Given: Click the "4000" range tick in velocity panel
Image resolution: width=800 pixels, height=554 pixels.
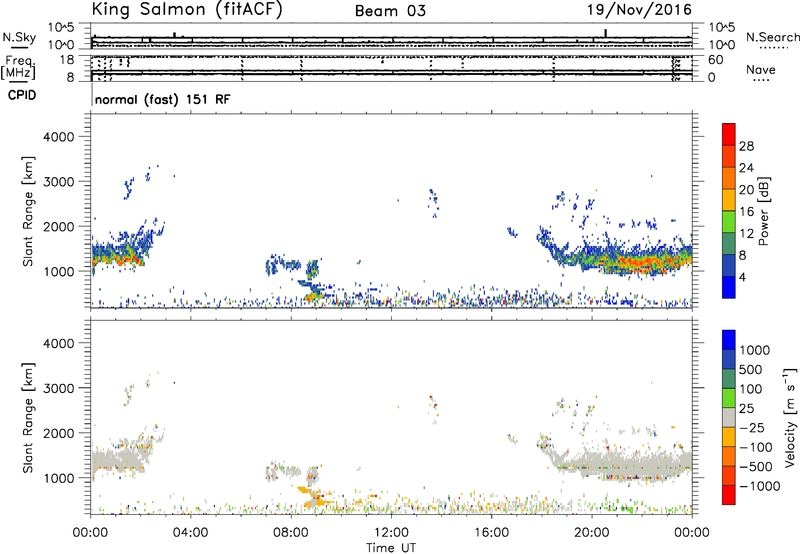Looking at the screenshot, I should (59, 343).
